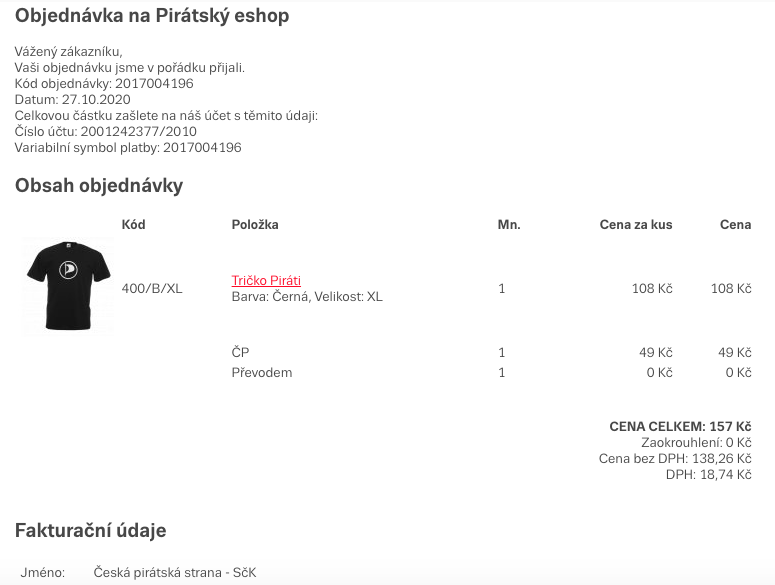The height and width of the screenshot is (585, 775).
Task: Click the product code 400/B/XL
Action: click(x=152, y=289)
